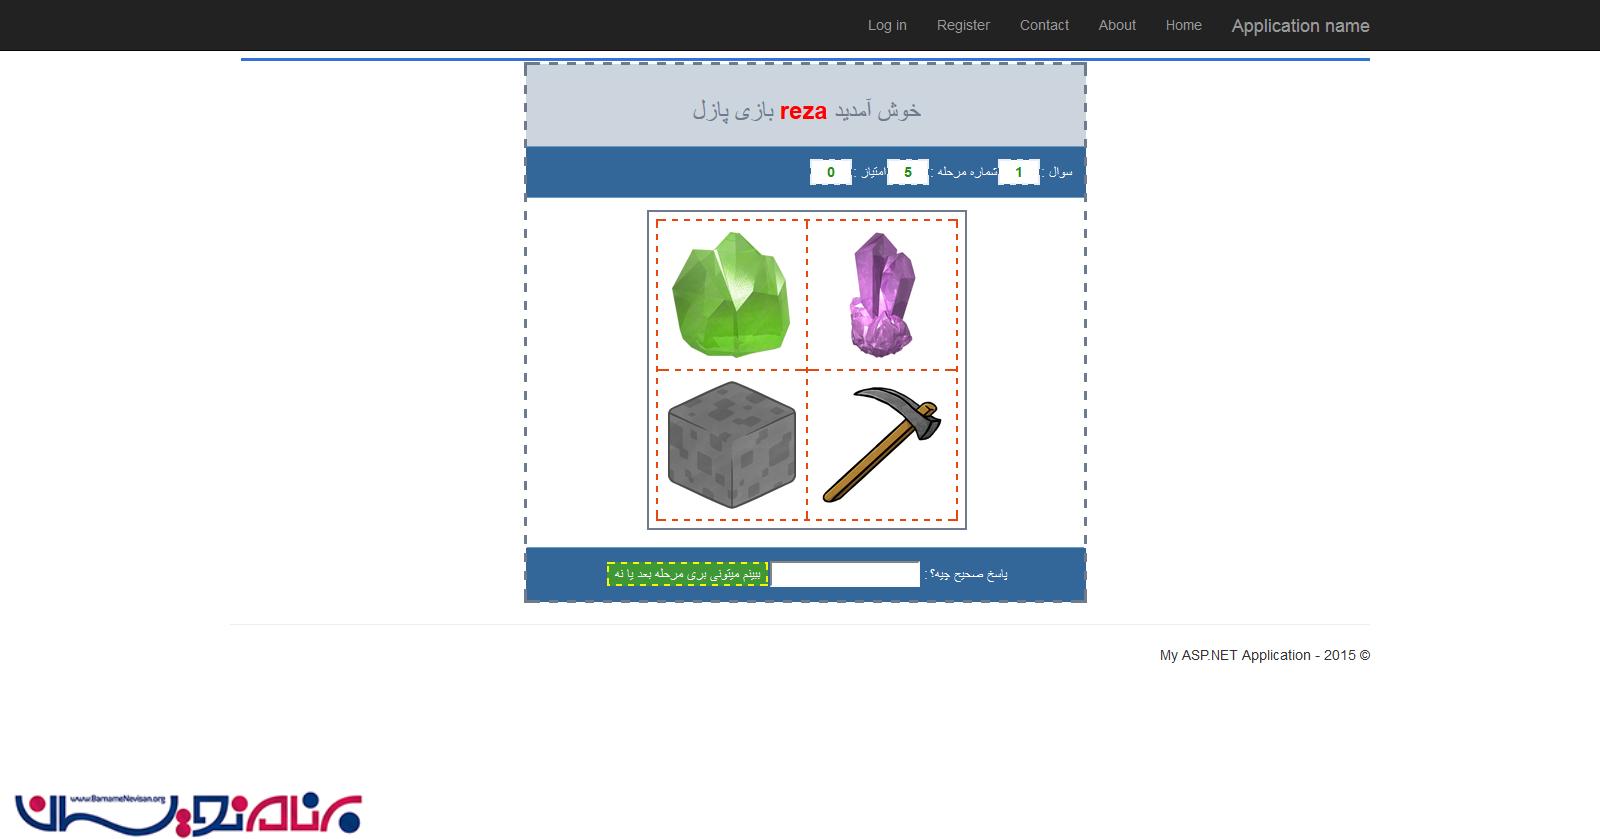Image resolution: width=1600 pixels, height=839 pixels.
Task: Submit answer with the green dashed button
Action: click(x=687, y=574)
